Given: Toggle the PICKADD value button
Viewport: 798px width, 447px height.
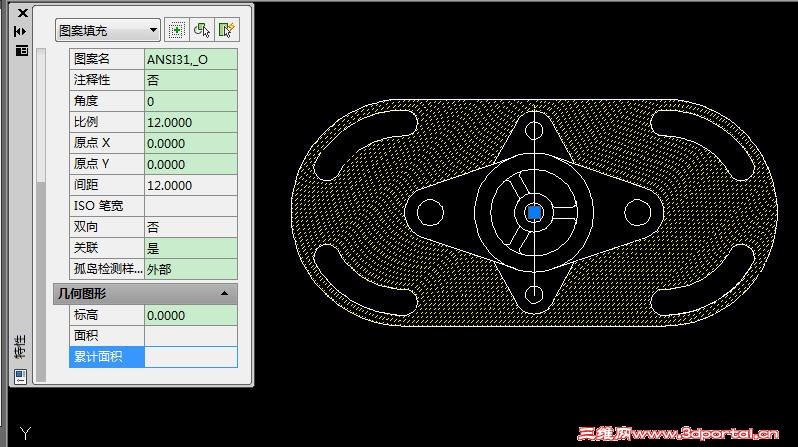Looking at the screenshot, I should [x=176, y=31].
